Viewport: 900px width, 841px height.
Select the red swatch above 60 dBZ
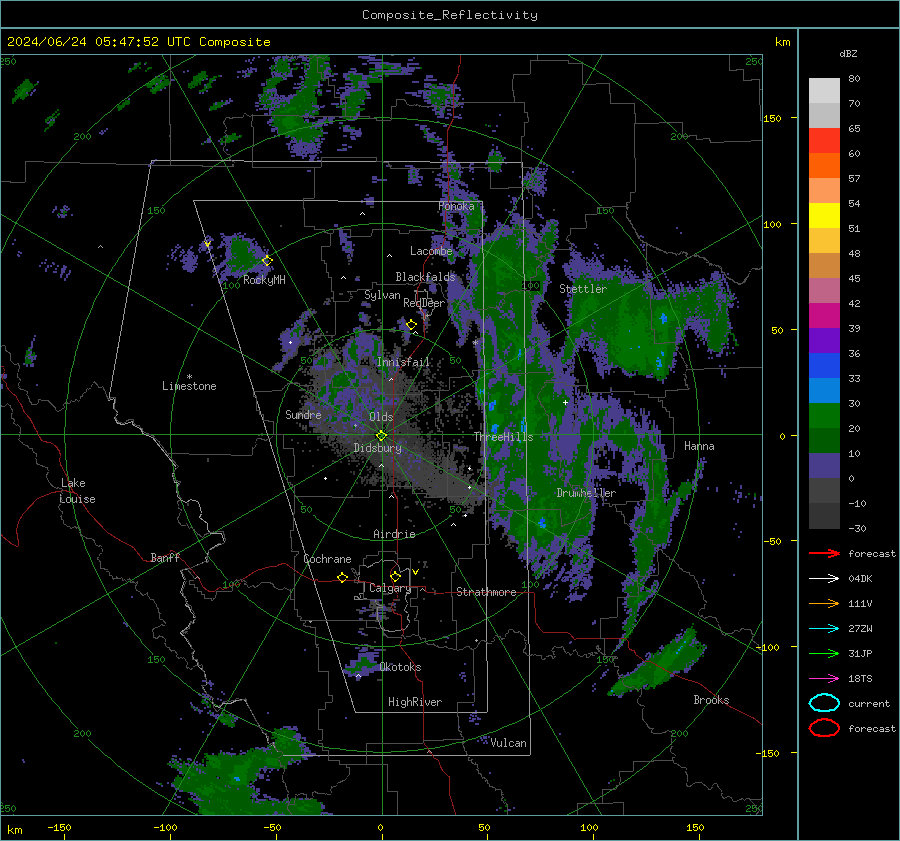tap(824, 141)
